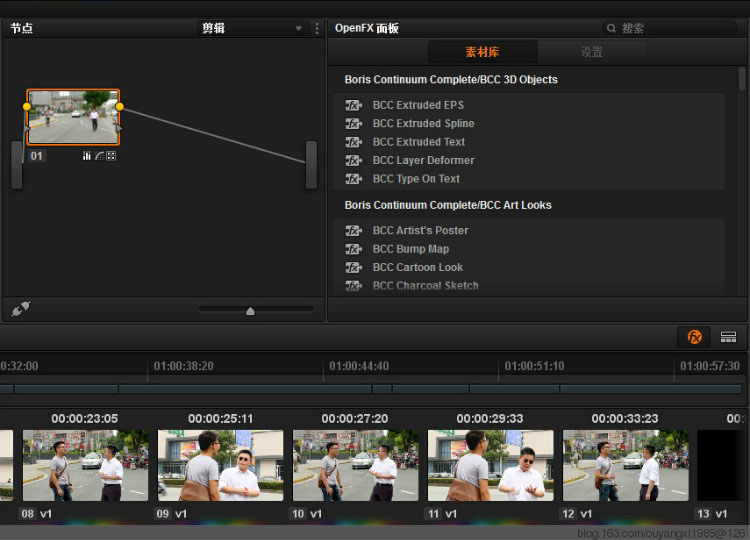Select clip 13 black thumbnail

coord(721,465)
